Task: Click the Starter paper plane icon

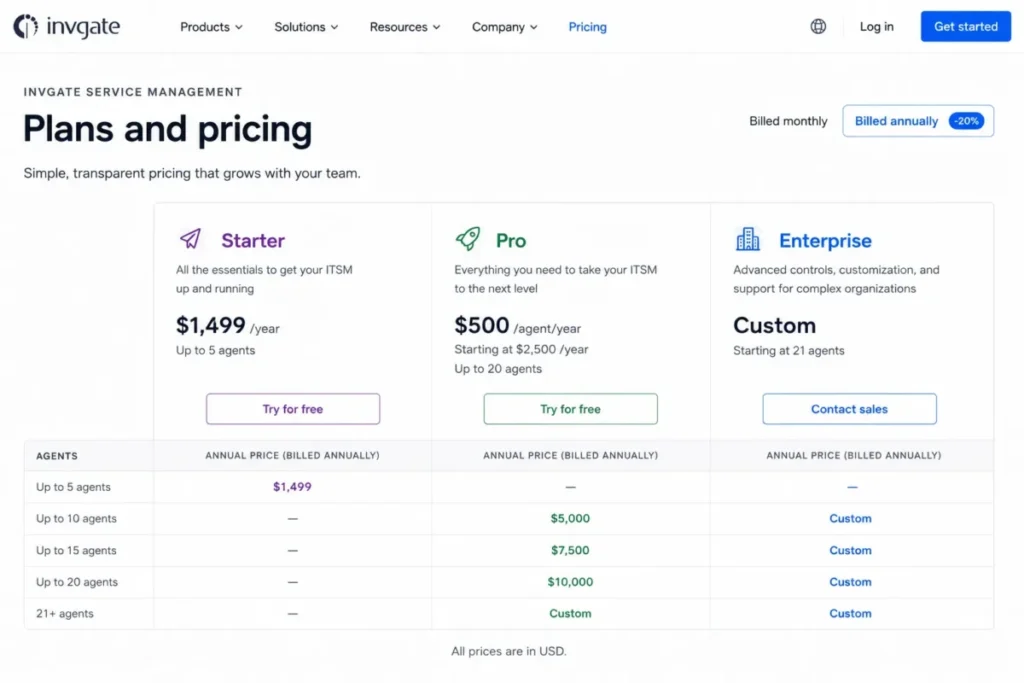Action: pyautogui.click(x=191, y=239)
